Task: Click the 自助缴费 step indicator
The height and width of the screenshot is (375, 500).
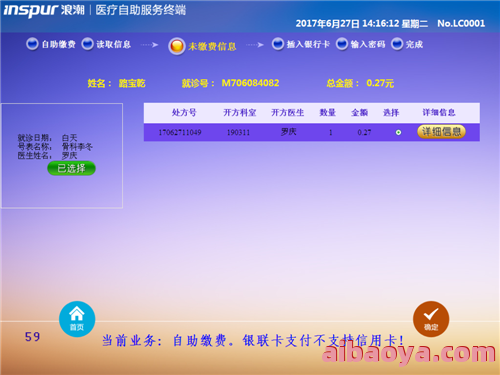Action: pos(51,44)
